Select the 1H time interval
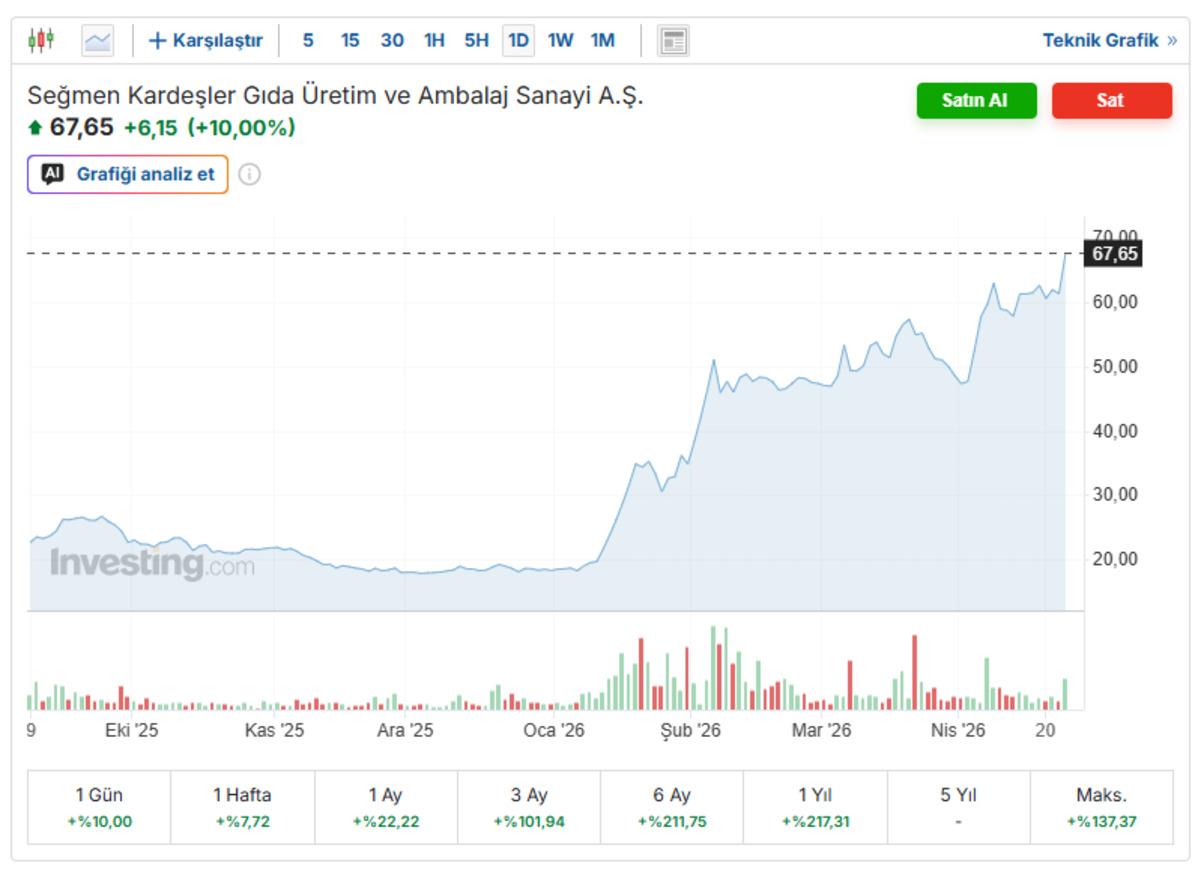 (x=434, y=41)
